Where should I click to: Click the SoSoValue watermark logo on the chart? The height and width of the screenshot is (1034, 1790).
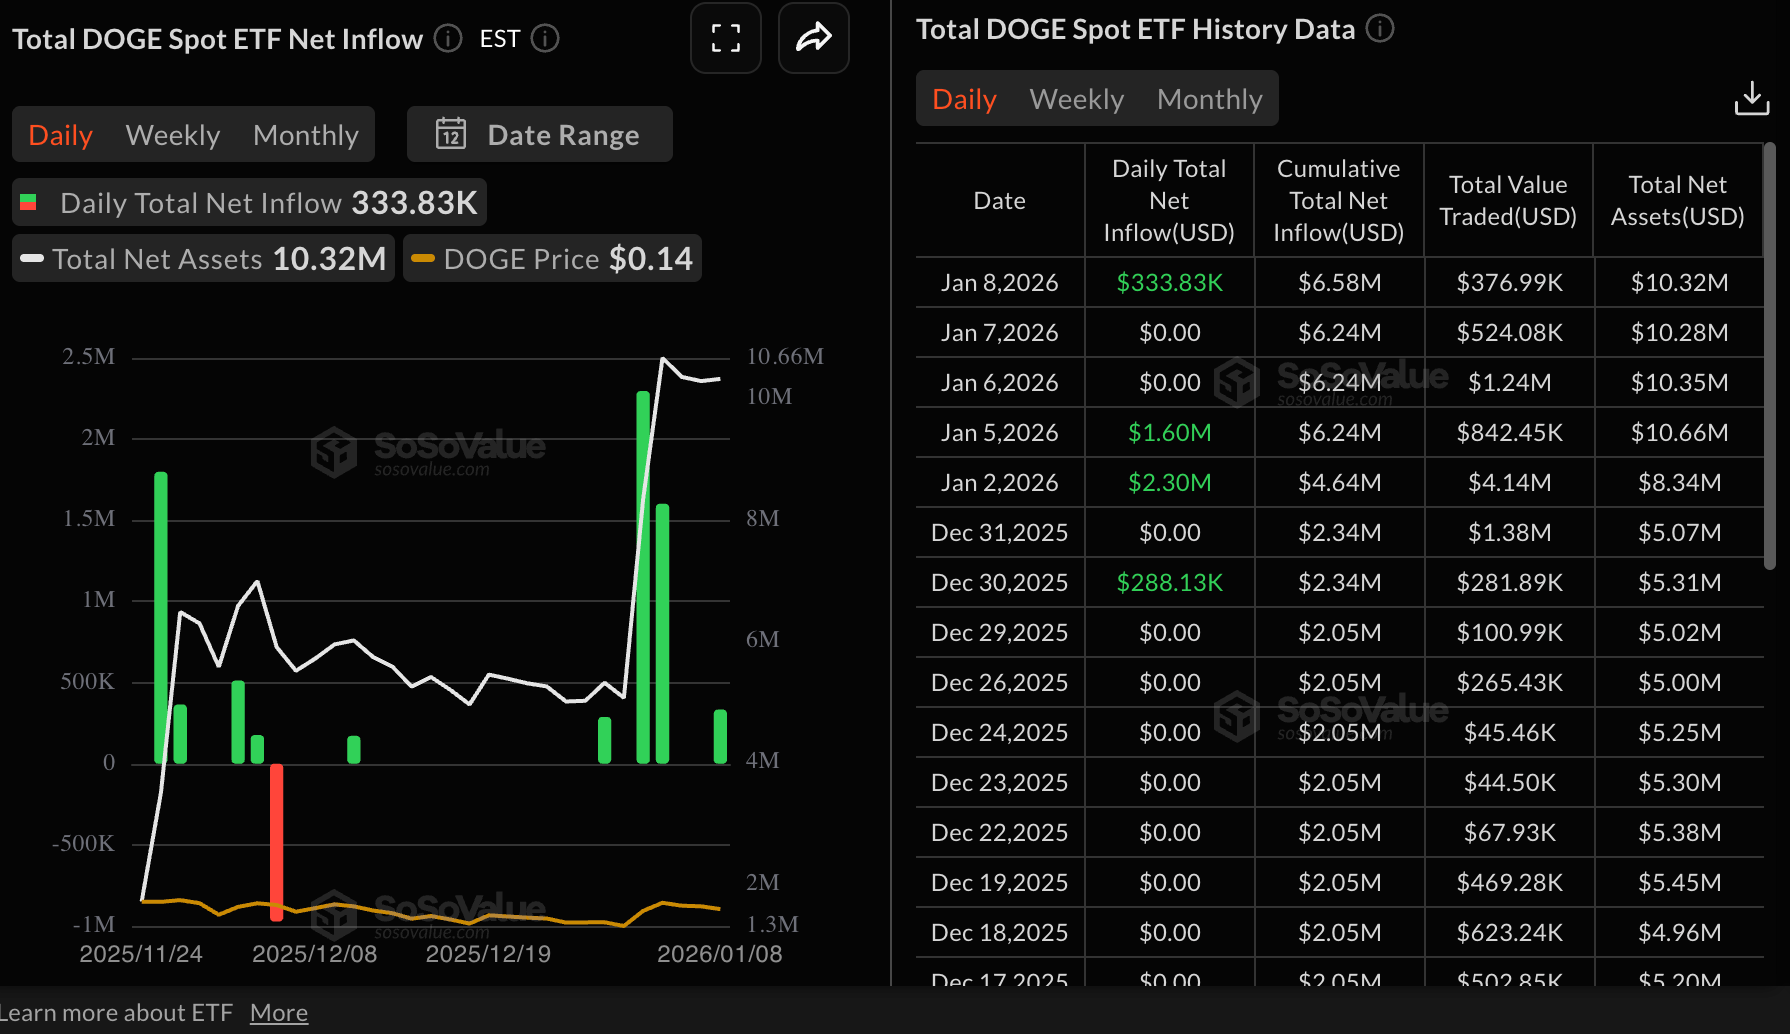point(430,448)
